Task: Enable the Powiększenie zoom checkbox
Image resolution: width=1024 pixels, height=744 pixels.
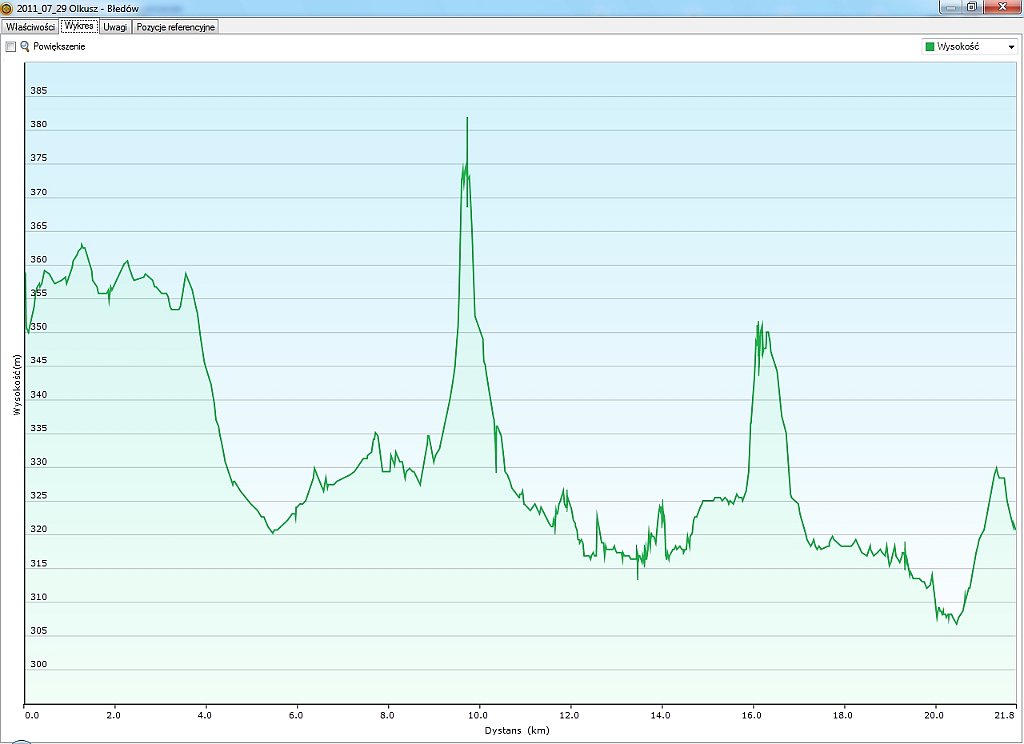Action: [x=11, y=47]
